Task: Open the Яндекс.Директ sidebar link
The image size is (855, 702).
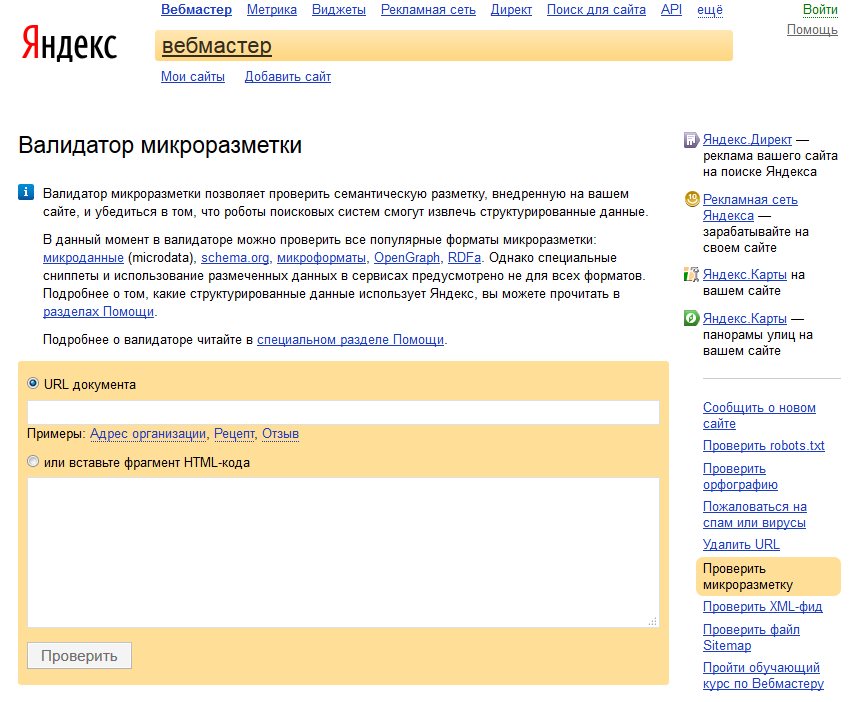Action: click(747, 140)
